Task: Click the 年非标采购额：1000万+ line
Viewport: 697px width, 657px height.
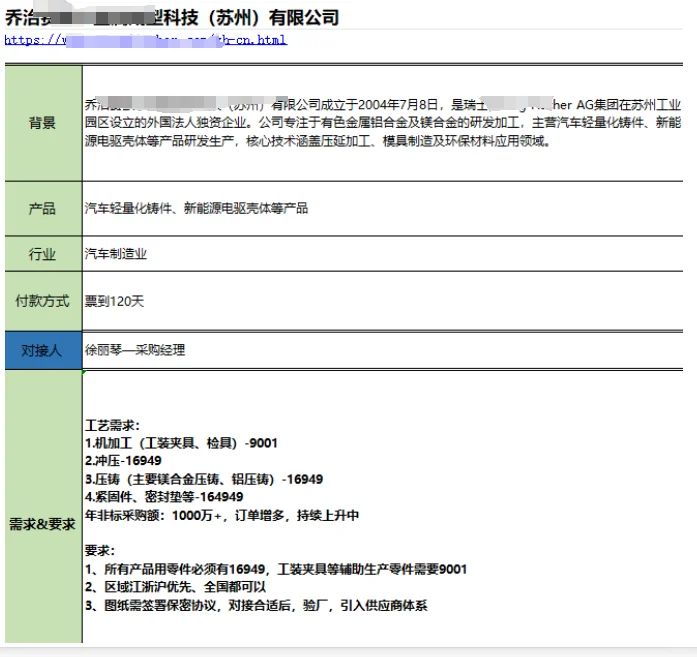Action: (222, 515)
